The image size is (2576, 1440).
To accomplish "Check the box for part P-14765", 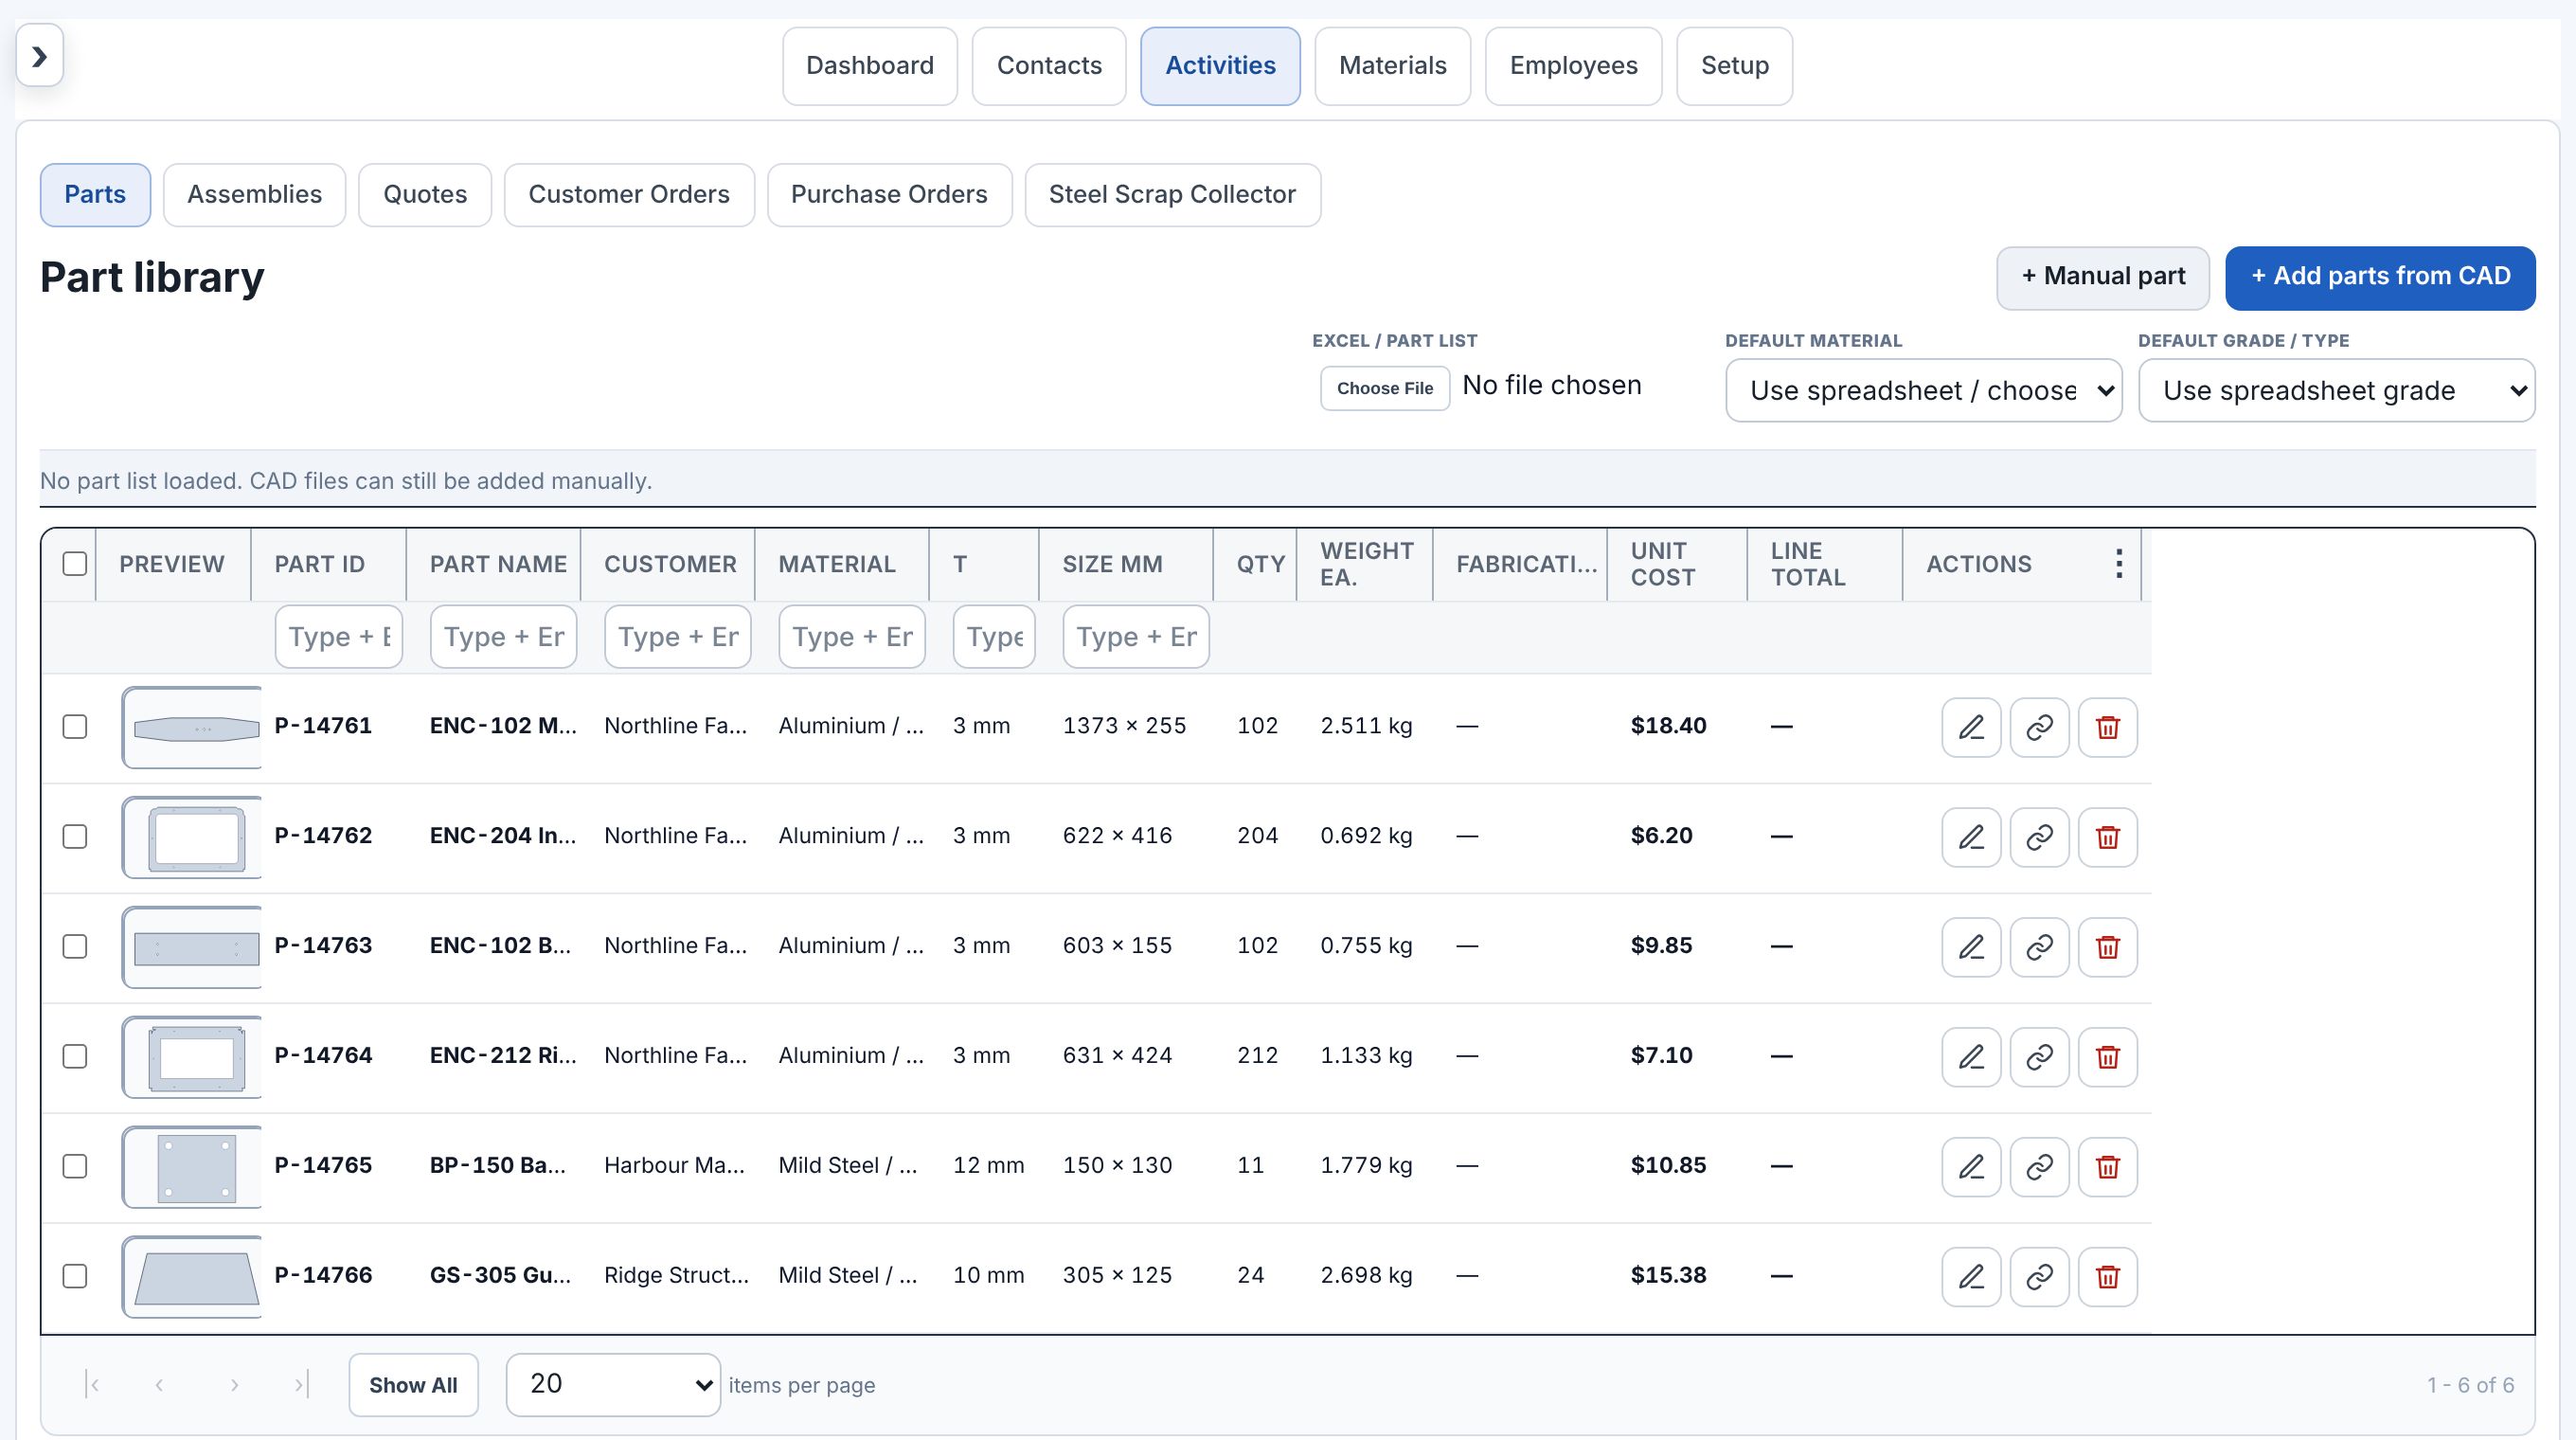I will [x=75, y=1167].
